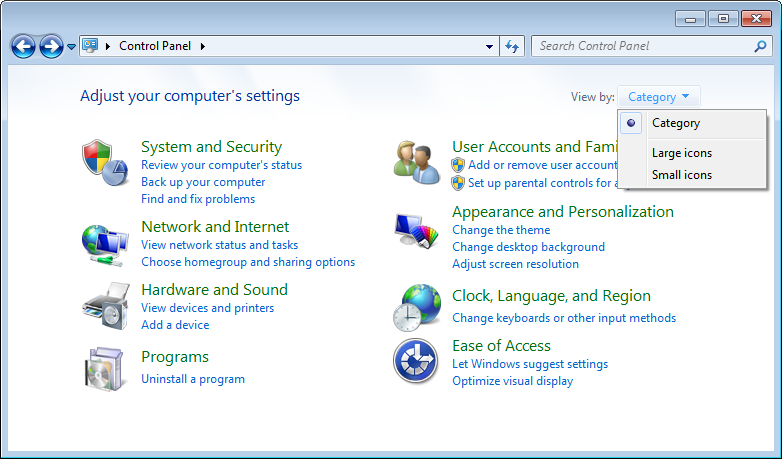Go back with the Back arrow button
Image resolution: width=782 pixels, height=459 pixels.
click(23, 47)
